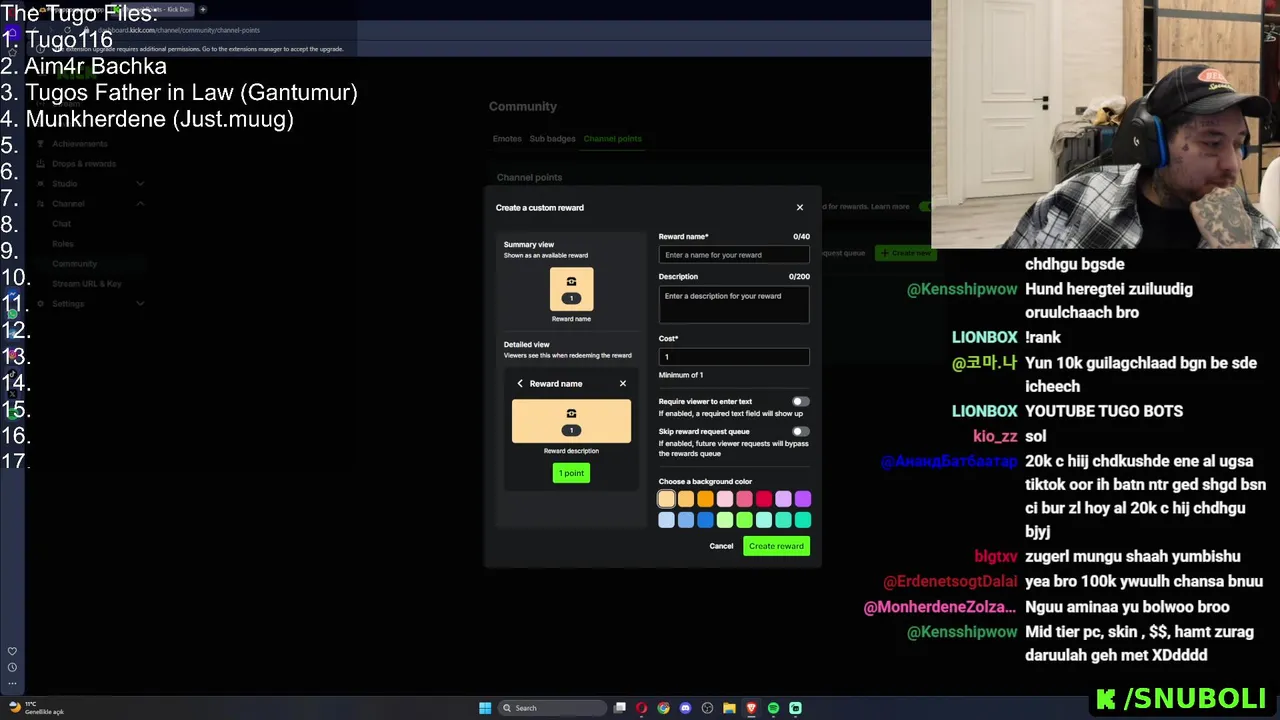Open Discord from the taskbar
1280x720 pixels.
[x=685, y=708]
